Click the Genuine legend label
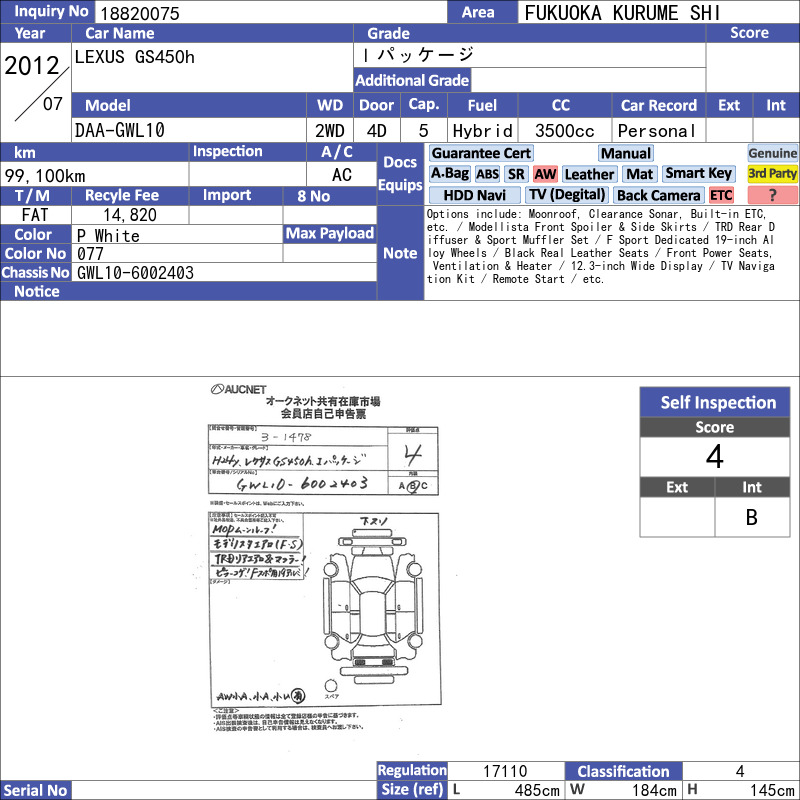Image resolution: width=800 pixels, height=800 pixels. pyautogui.click(x=772, y=153)
